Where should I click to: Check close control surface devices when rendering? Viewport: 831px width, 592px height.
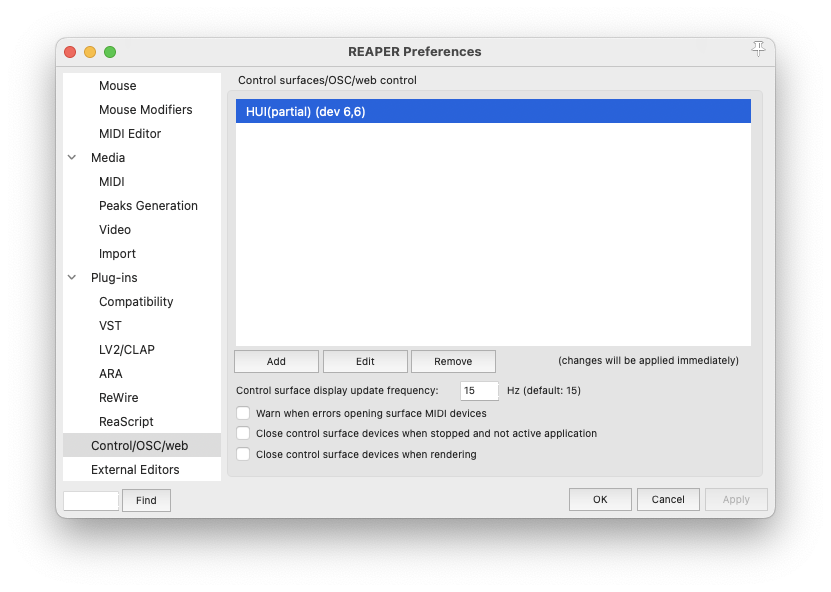pos(243,454)
